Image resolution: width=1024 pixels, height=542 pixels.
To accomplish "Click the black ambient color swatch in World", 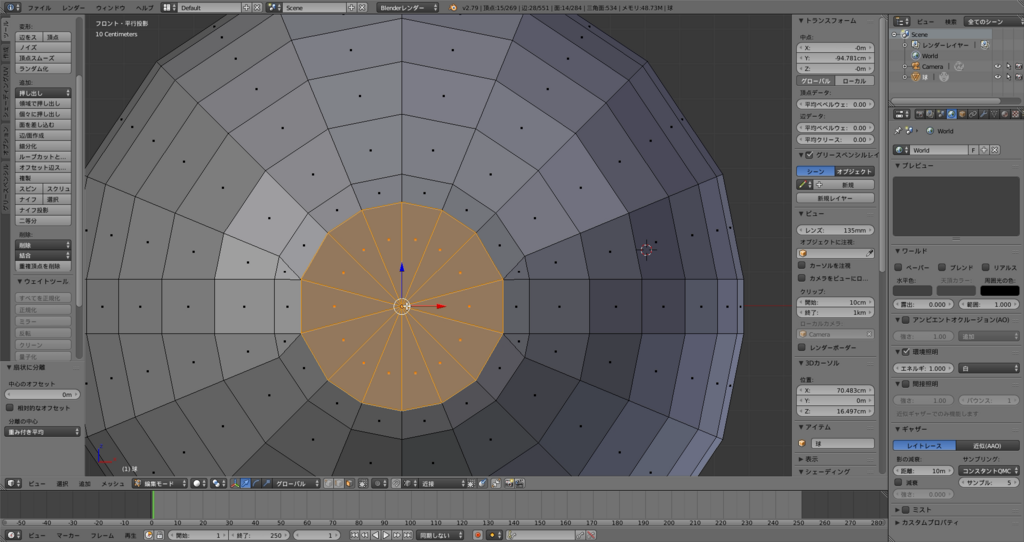I will (999, 291).
